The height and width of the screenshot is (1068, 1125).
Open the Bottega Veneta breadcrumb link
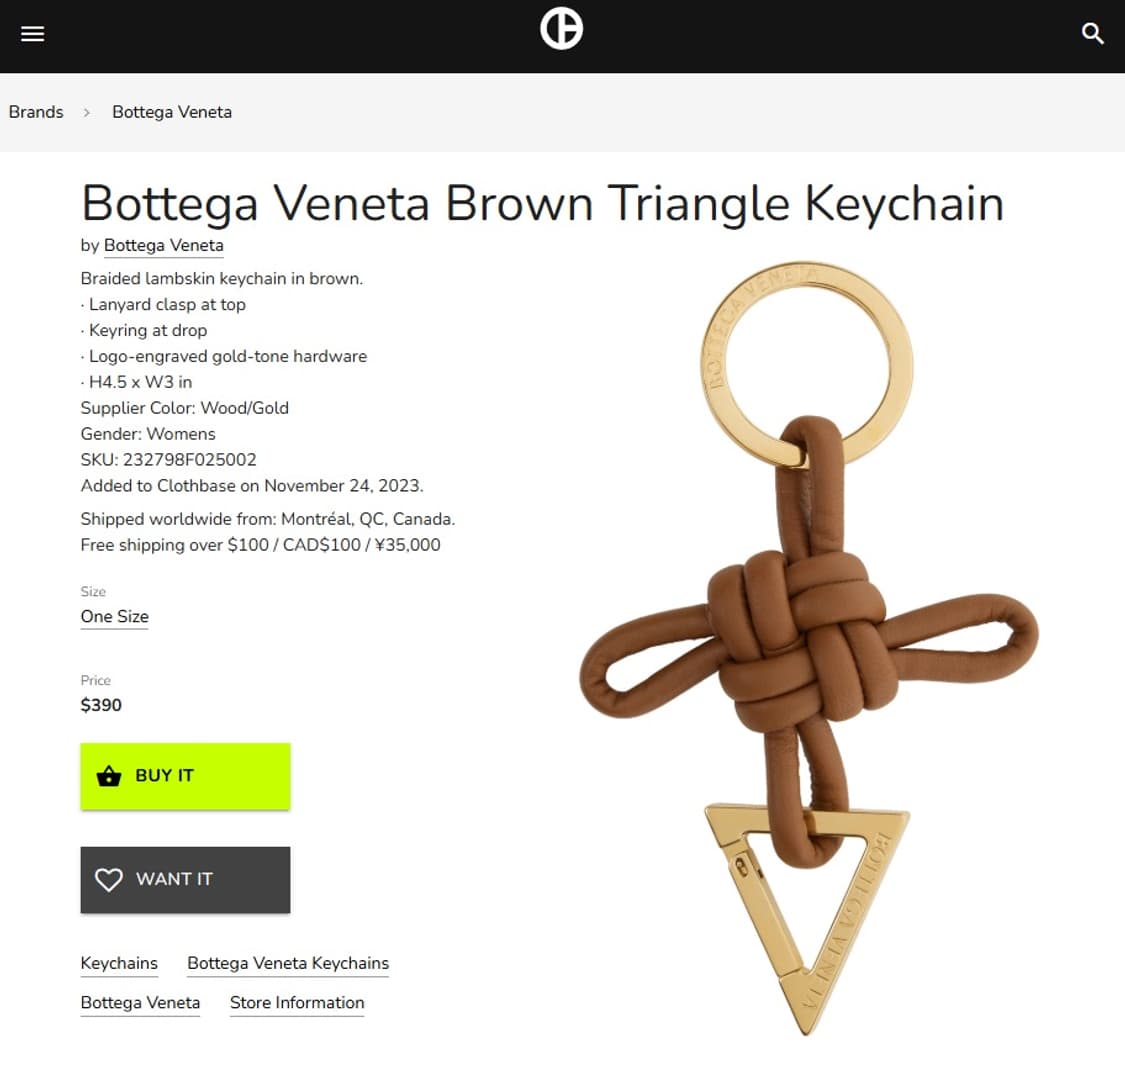172,112
